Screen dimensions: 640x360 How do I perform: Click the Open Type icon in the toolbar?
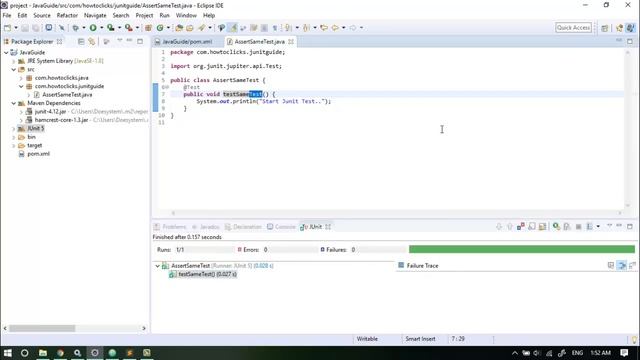(x=179, y=28)
